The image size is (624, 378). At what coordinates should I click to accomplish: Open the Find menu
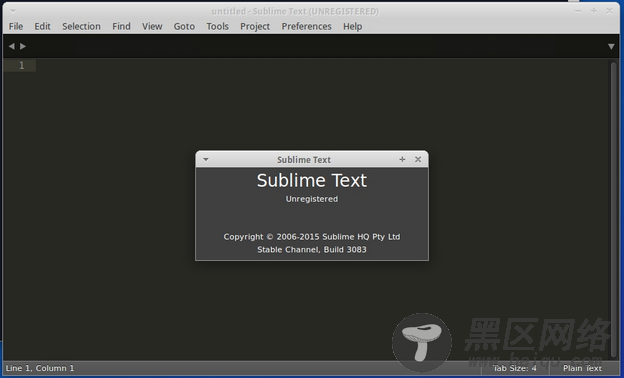click(121, 26)
